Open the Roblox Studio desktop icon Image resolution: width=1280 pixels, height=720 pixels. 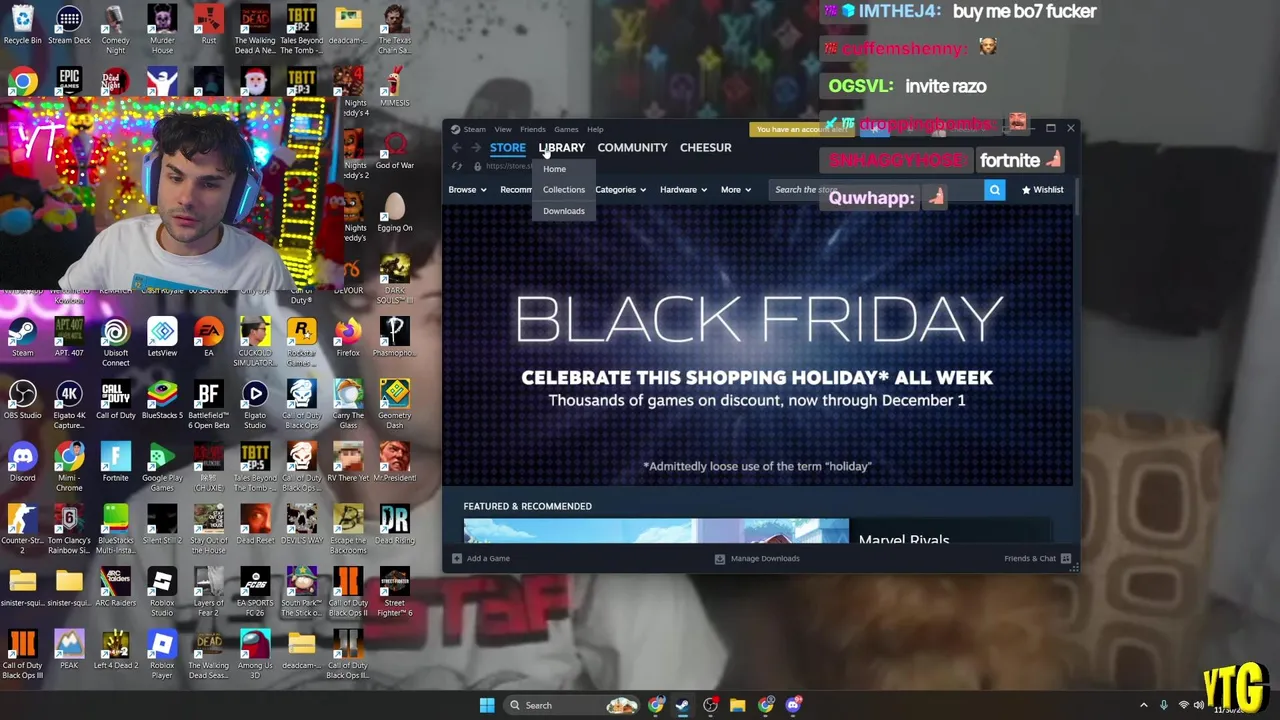[x=162, y=592]
